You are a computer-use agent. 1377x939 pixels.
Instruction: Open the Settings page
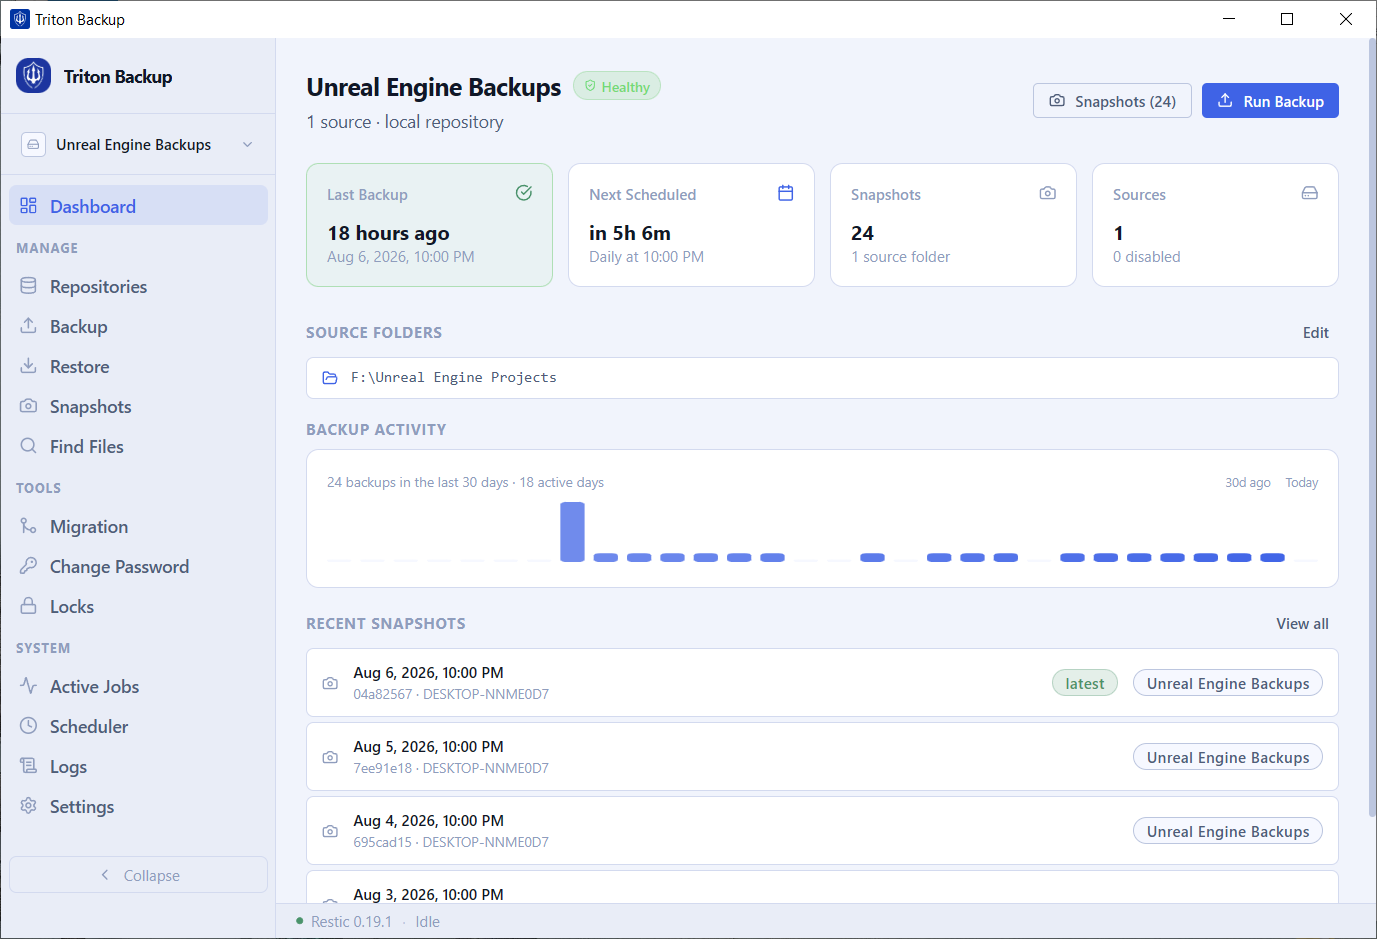pyautogui.click(x=138, y=807)
